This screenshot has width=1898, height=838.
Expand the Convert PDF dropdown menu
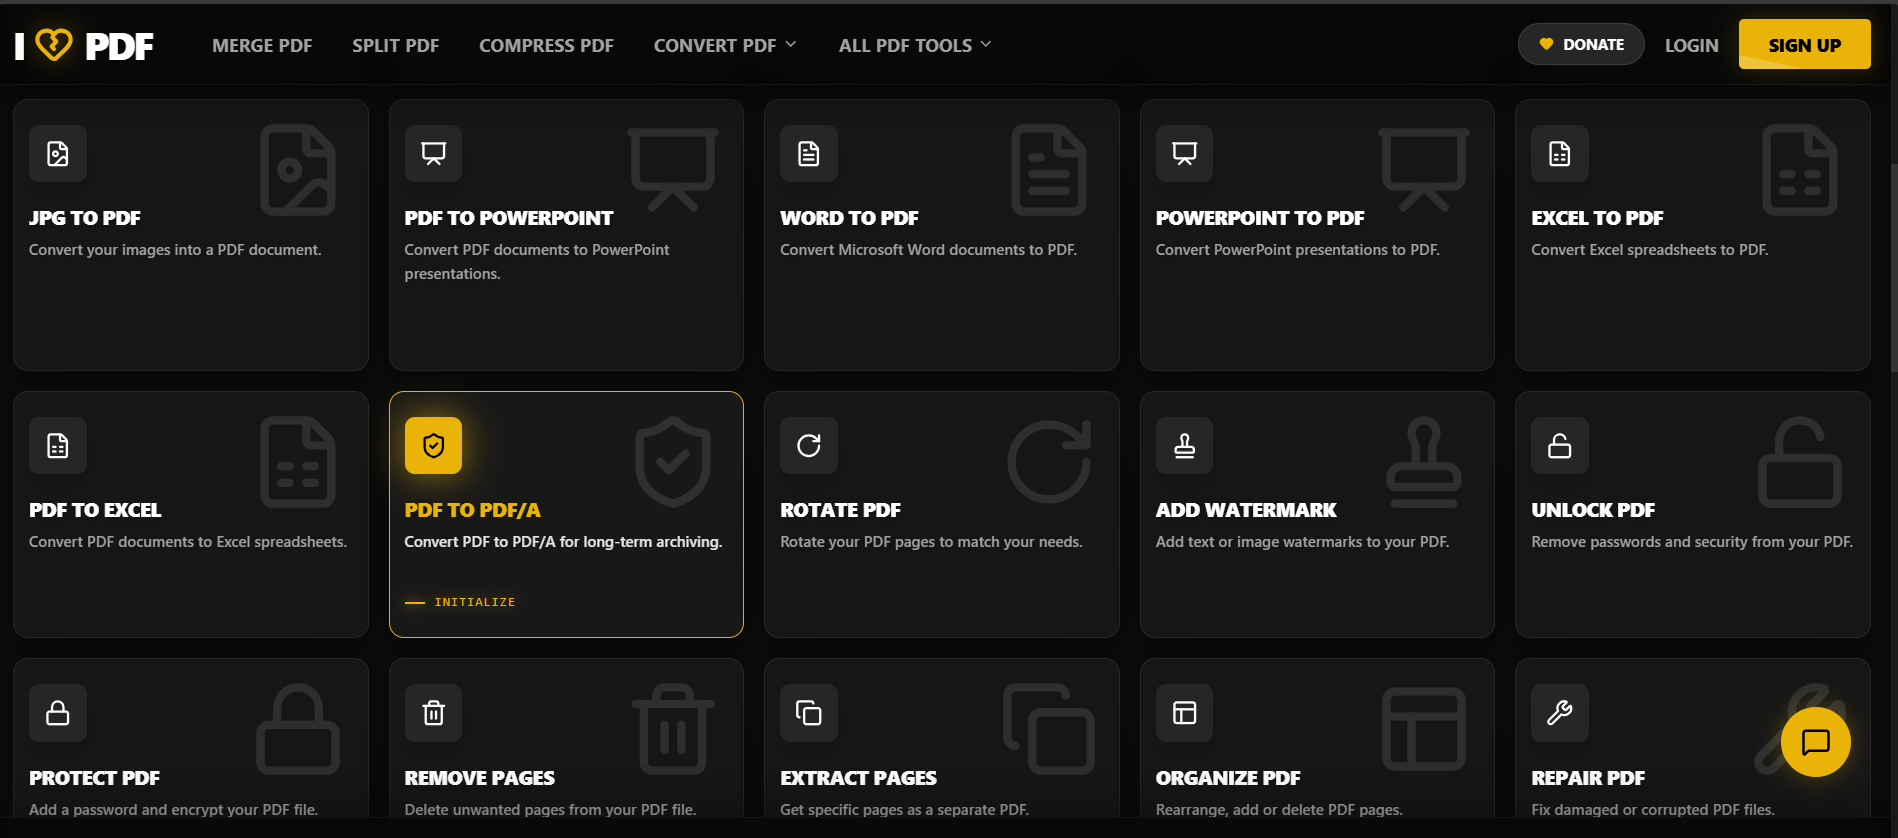pos(725,45)
